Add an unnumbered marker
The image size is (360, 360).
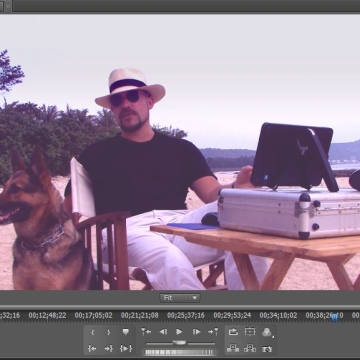click(126, 332)
